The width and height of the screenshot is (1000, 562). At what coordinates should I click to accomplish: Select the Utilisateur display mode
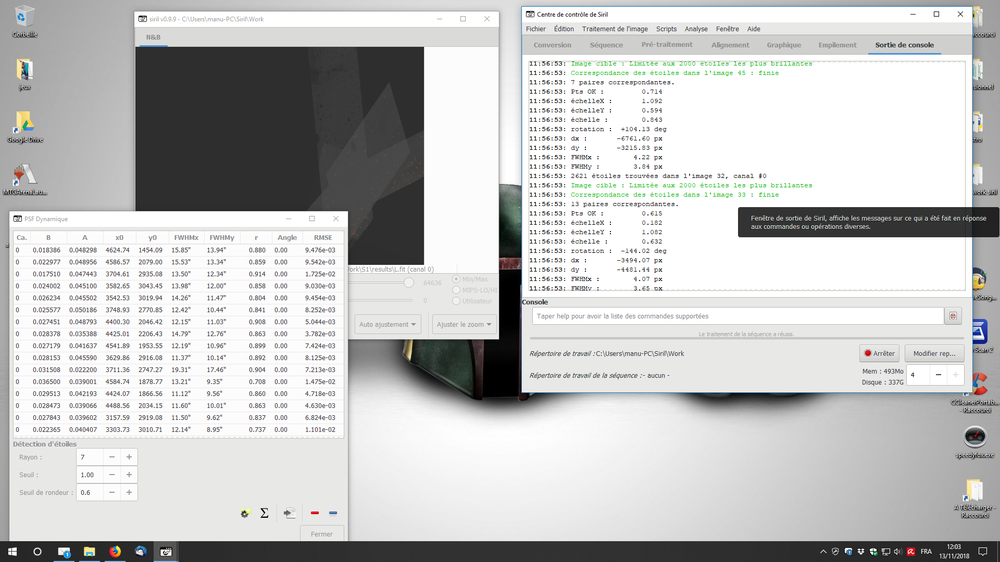tap(456, 300)
